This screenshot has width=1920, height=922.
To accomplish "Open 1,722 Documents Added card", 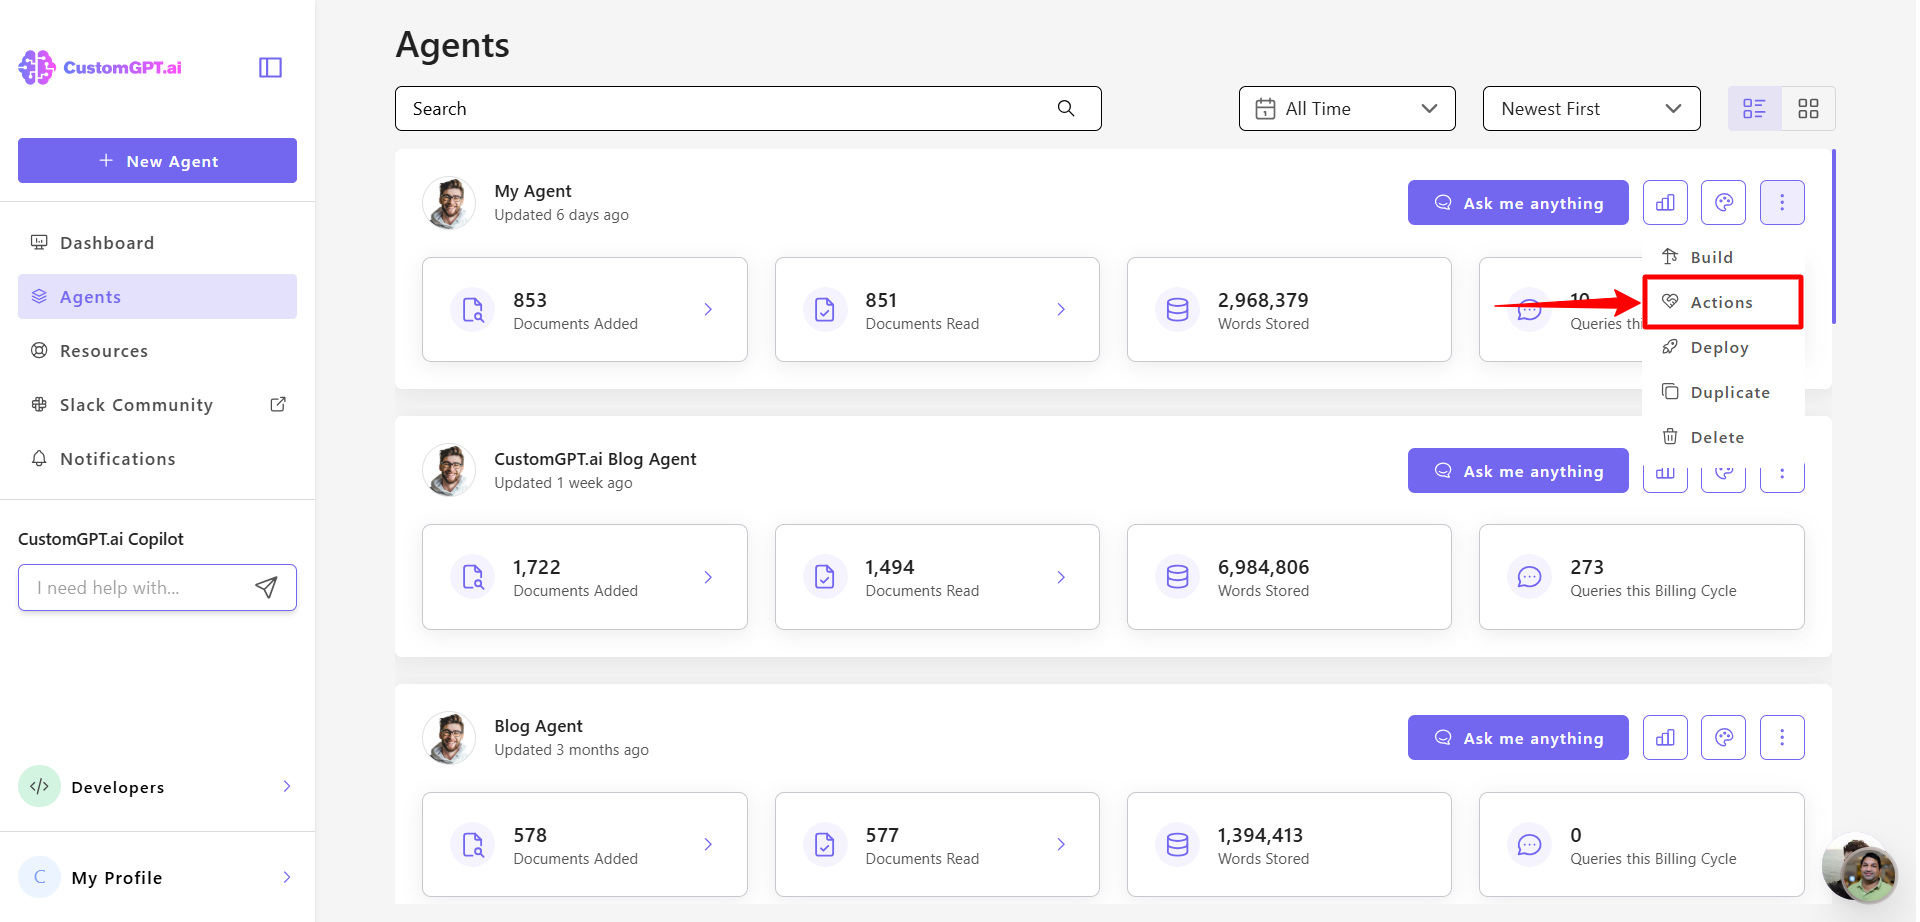I will 585,577.
